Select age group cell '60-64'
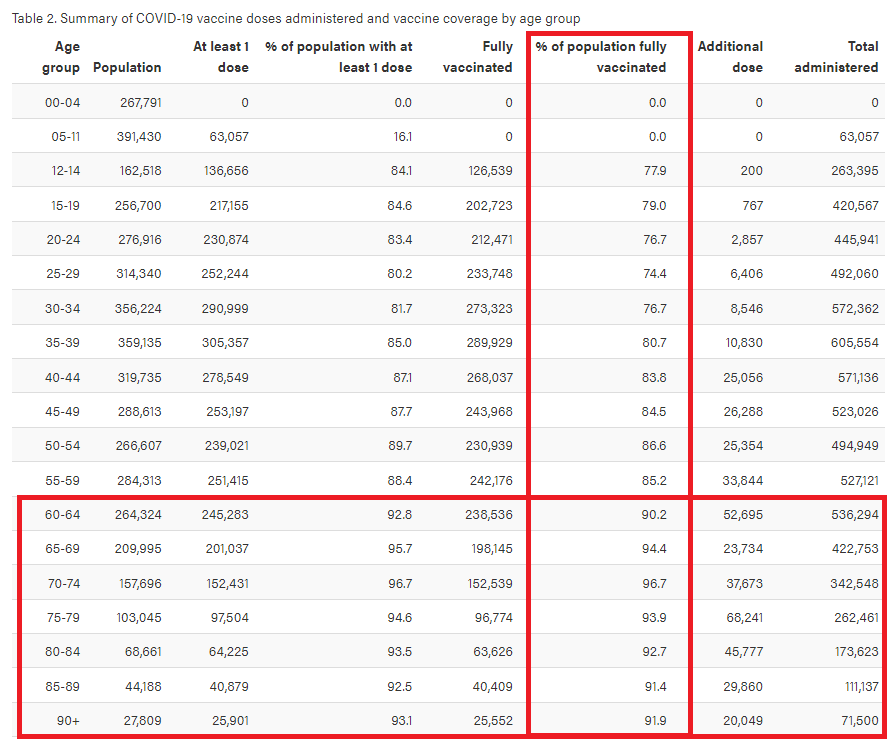Viewport: 889px width, 740px height. point(62,514)
